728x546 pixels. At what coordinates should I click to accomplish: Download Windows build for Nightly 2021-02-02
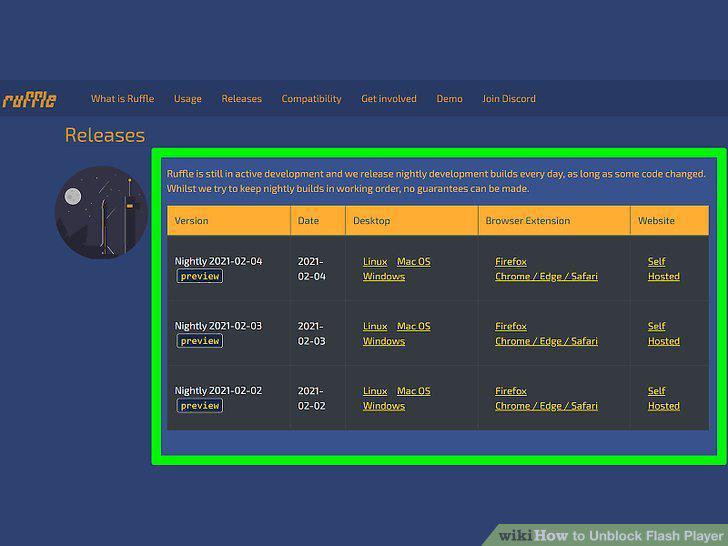click(x=384, y=406)
